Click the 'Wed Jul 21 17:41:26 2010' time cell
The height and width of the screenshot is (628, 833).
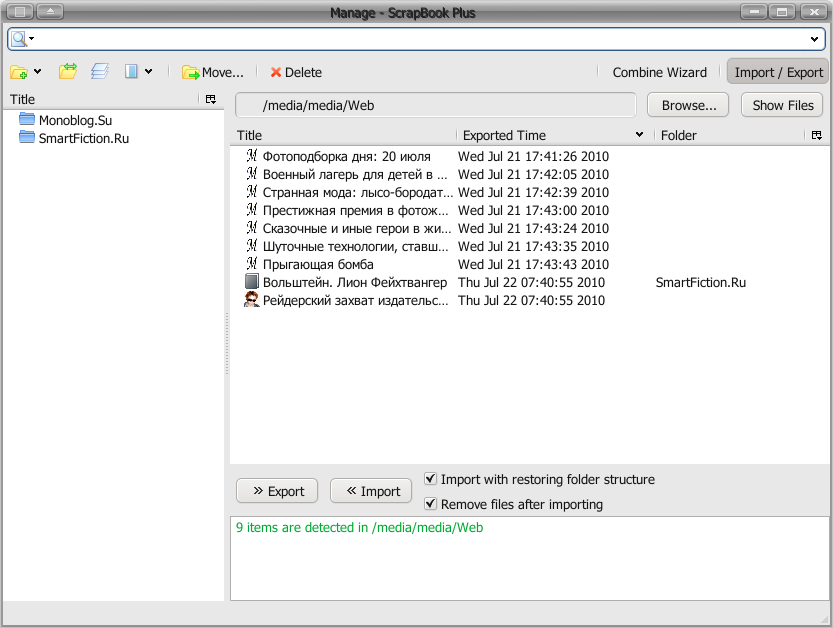pos(533,156)
